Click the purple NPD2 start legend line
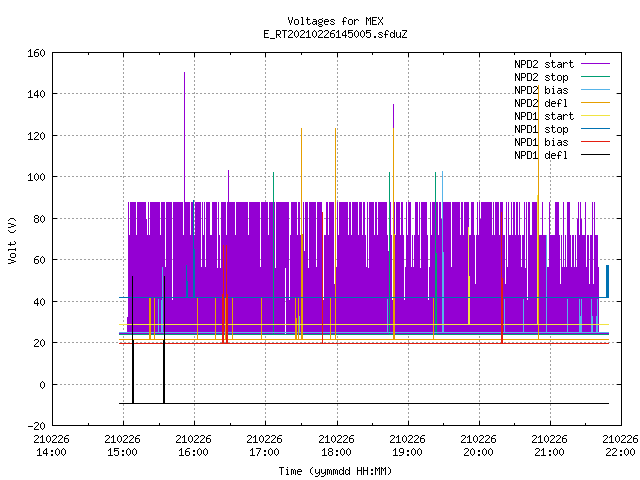 pyautogui.click(x=595, y=64)
